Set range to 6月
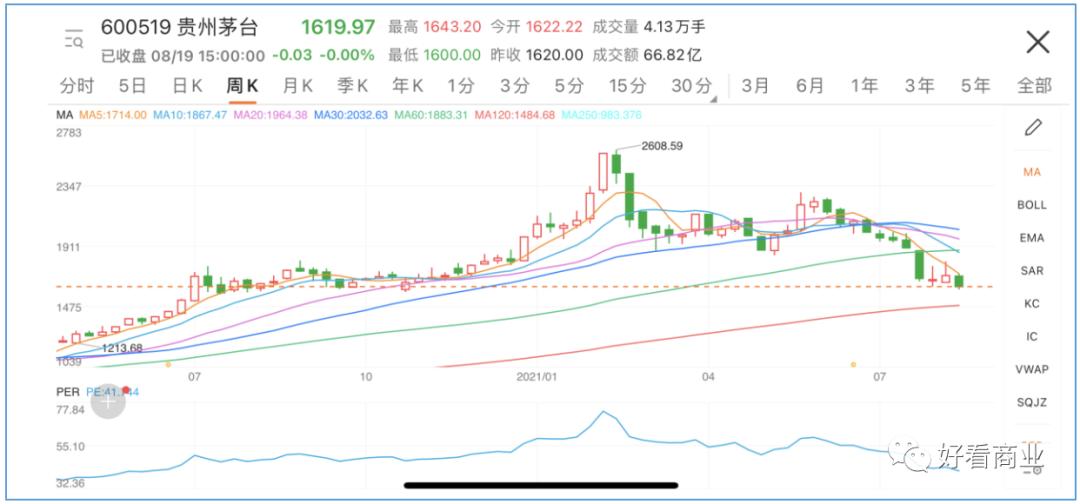Screen dimensions: 1080x504 [x=810, y=85]
